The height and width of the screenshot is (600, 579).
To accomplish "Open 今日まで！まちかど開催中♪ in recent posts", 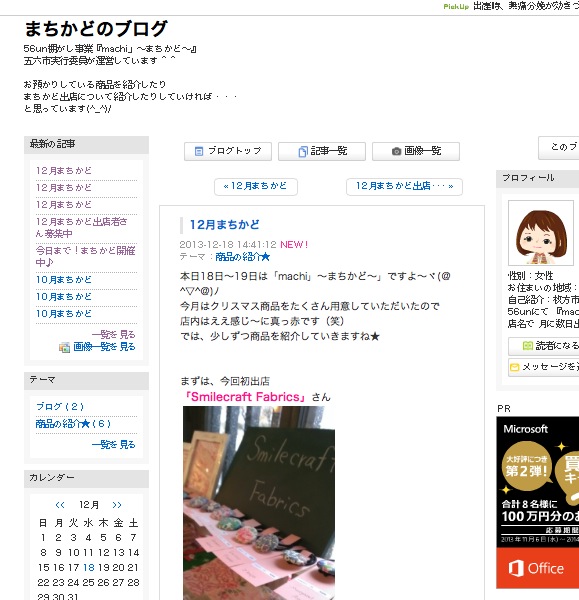I will 85,256.
